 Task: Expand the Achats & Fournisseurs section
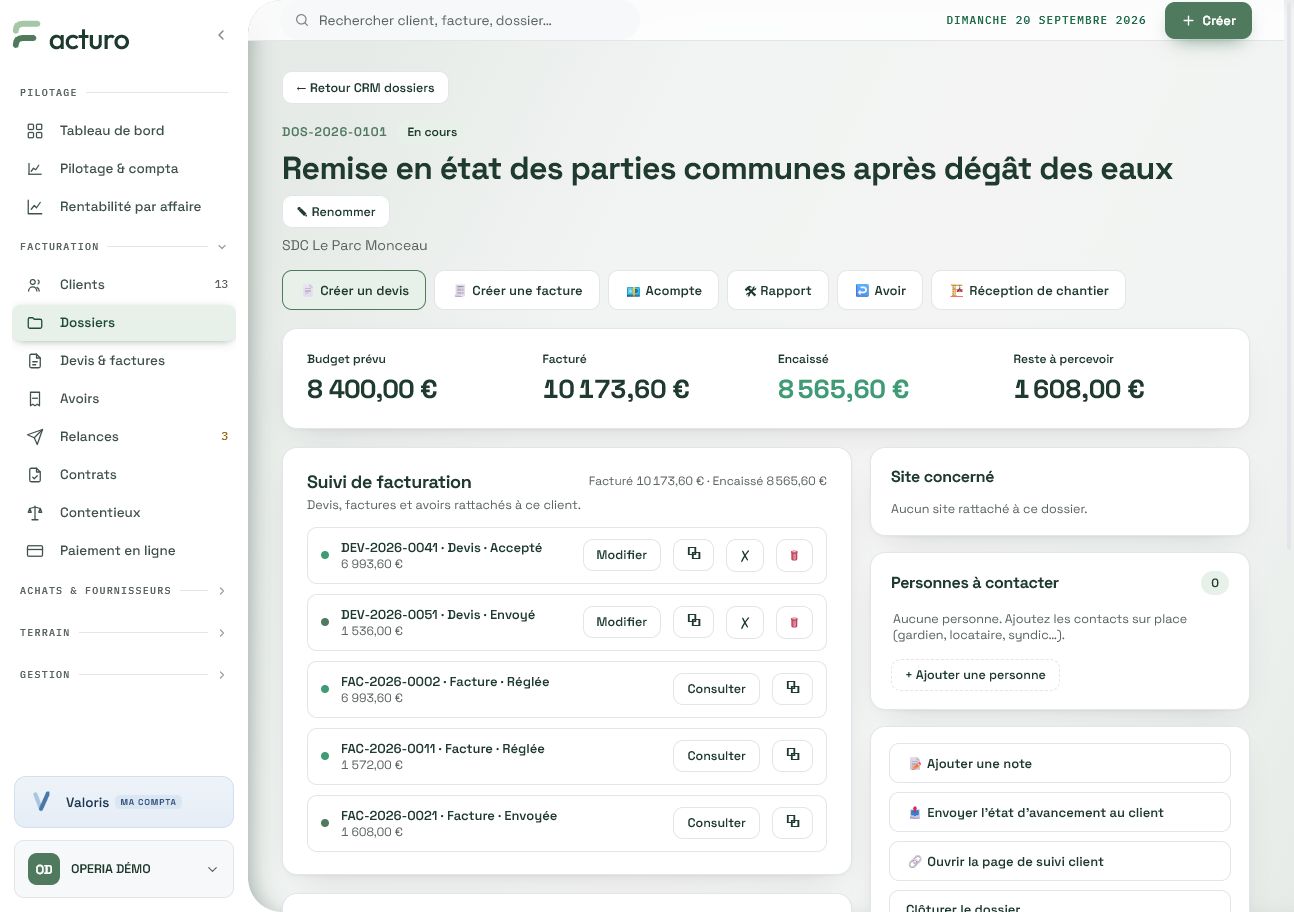pos(222,591)
